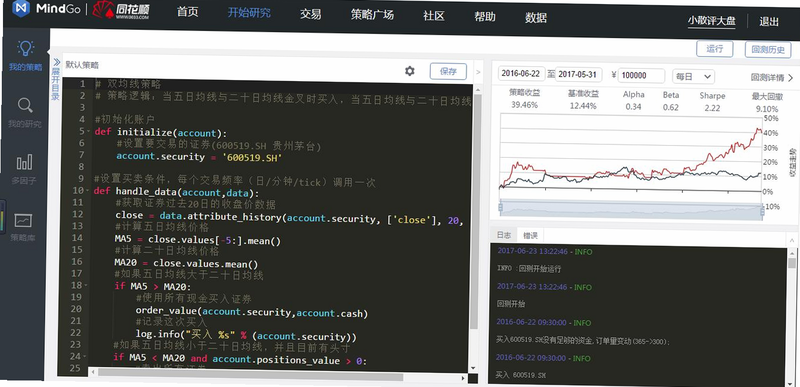800x387 pixels.
Task: Go to 首页 menu item
Action: (x=187, y=12)
